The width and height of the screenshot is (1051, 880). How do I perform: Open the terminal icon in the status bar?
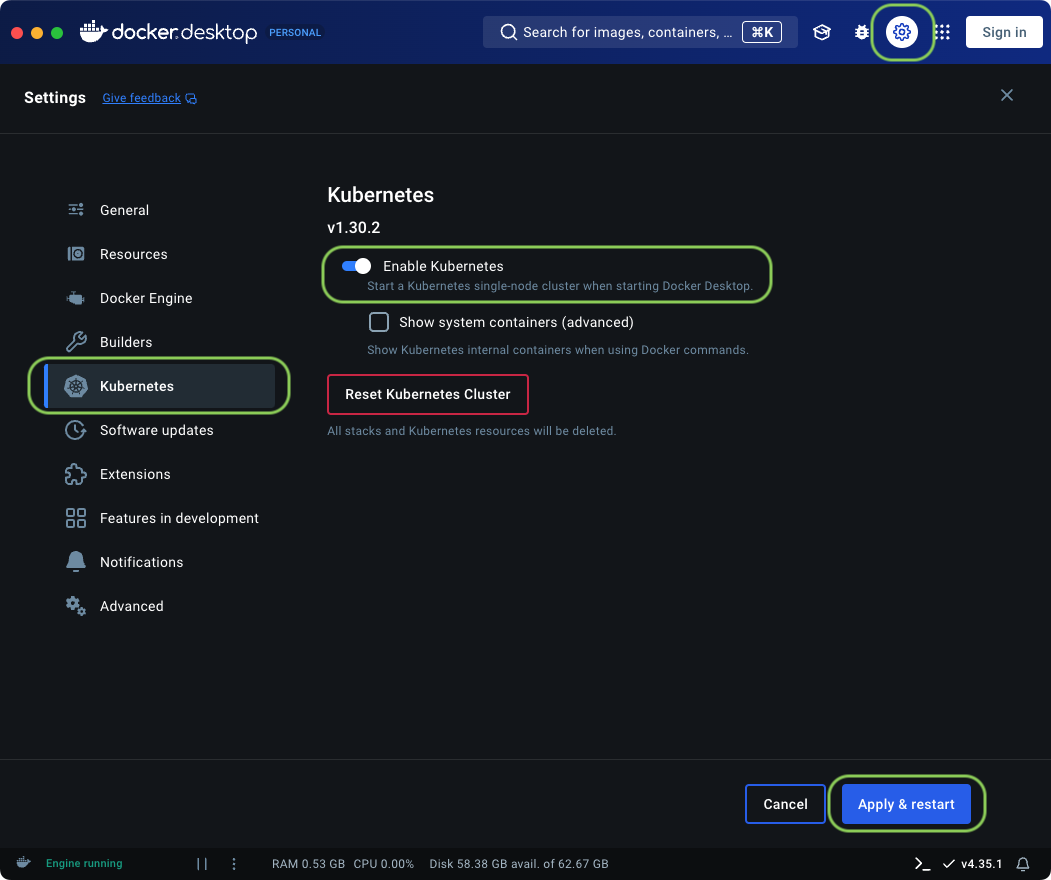point(922,863)
